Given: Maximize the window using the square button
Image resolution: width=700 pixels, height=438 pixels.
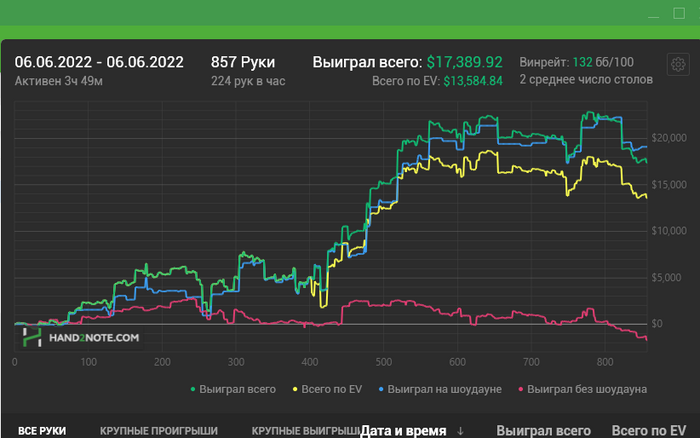Looking at the screenshot, I should [679, 13].
